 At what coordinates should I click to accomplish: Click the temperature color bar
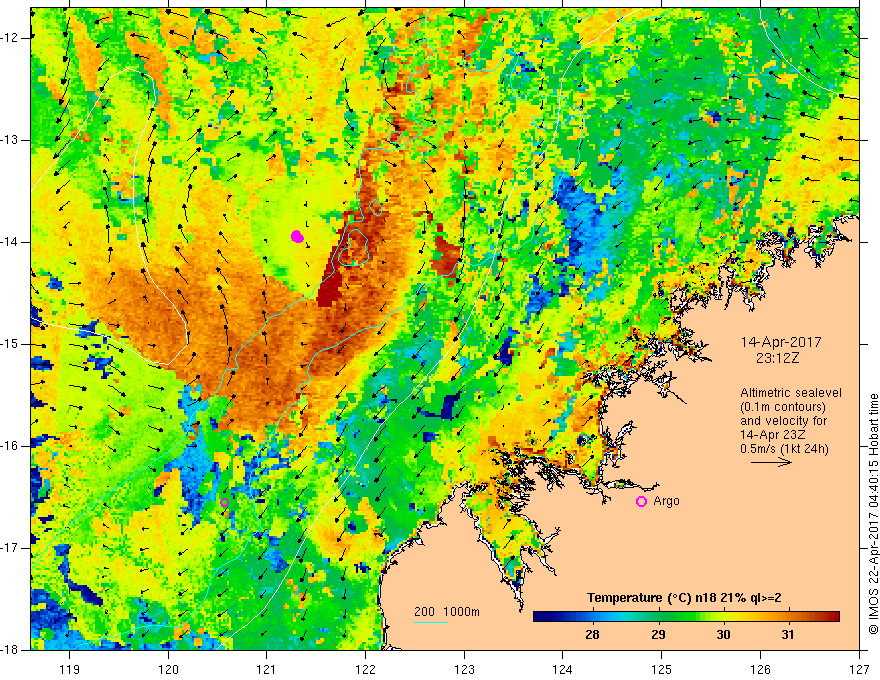(x=686, y=617)
